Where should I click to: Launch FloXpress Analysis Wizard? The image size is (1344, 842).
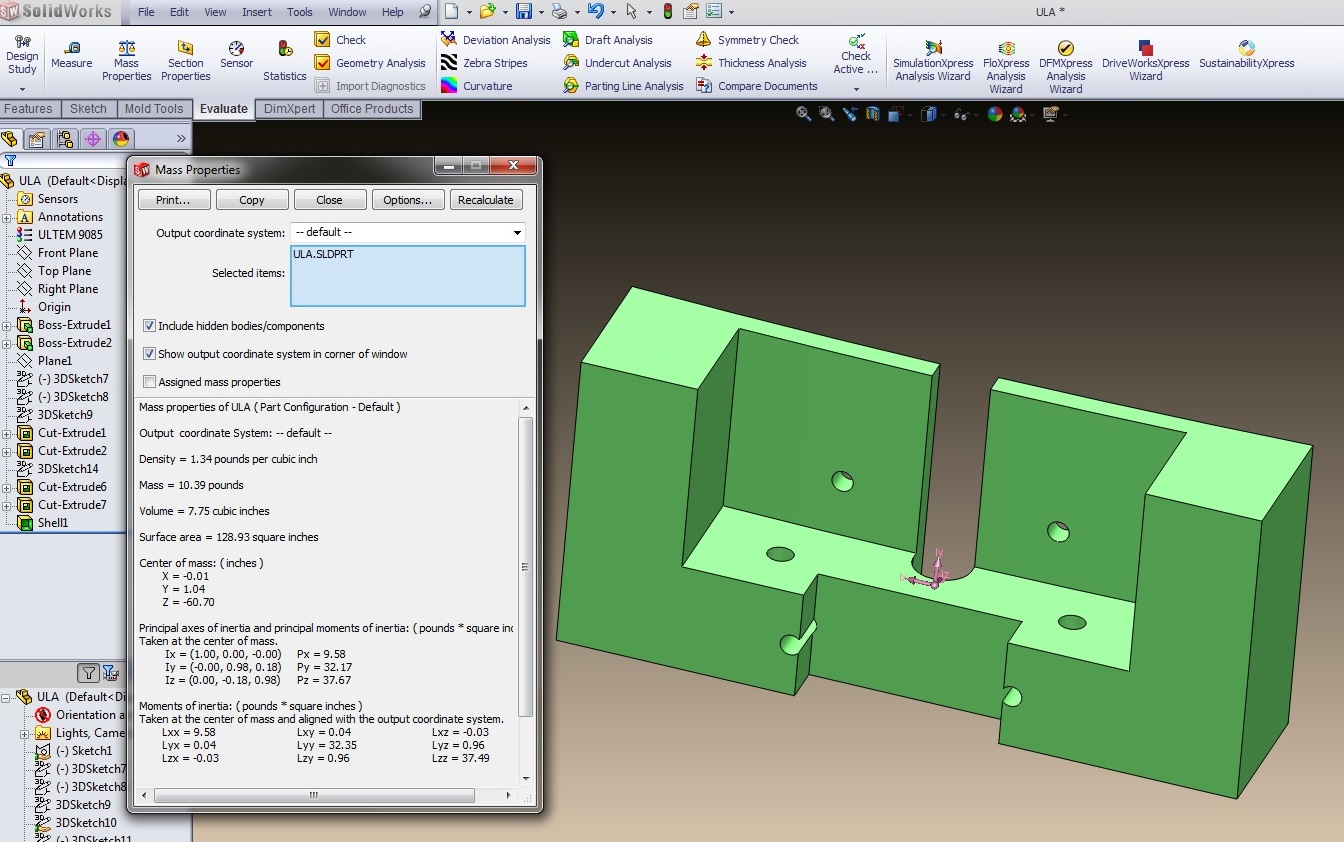[1006, 68]
